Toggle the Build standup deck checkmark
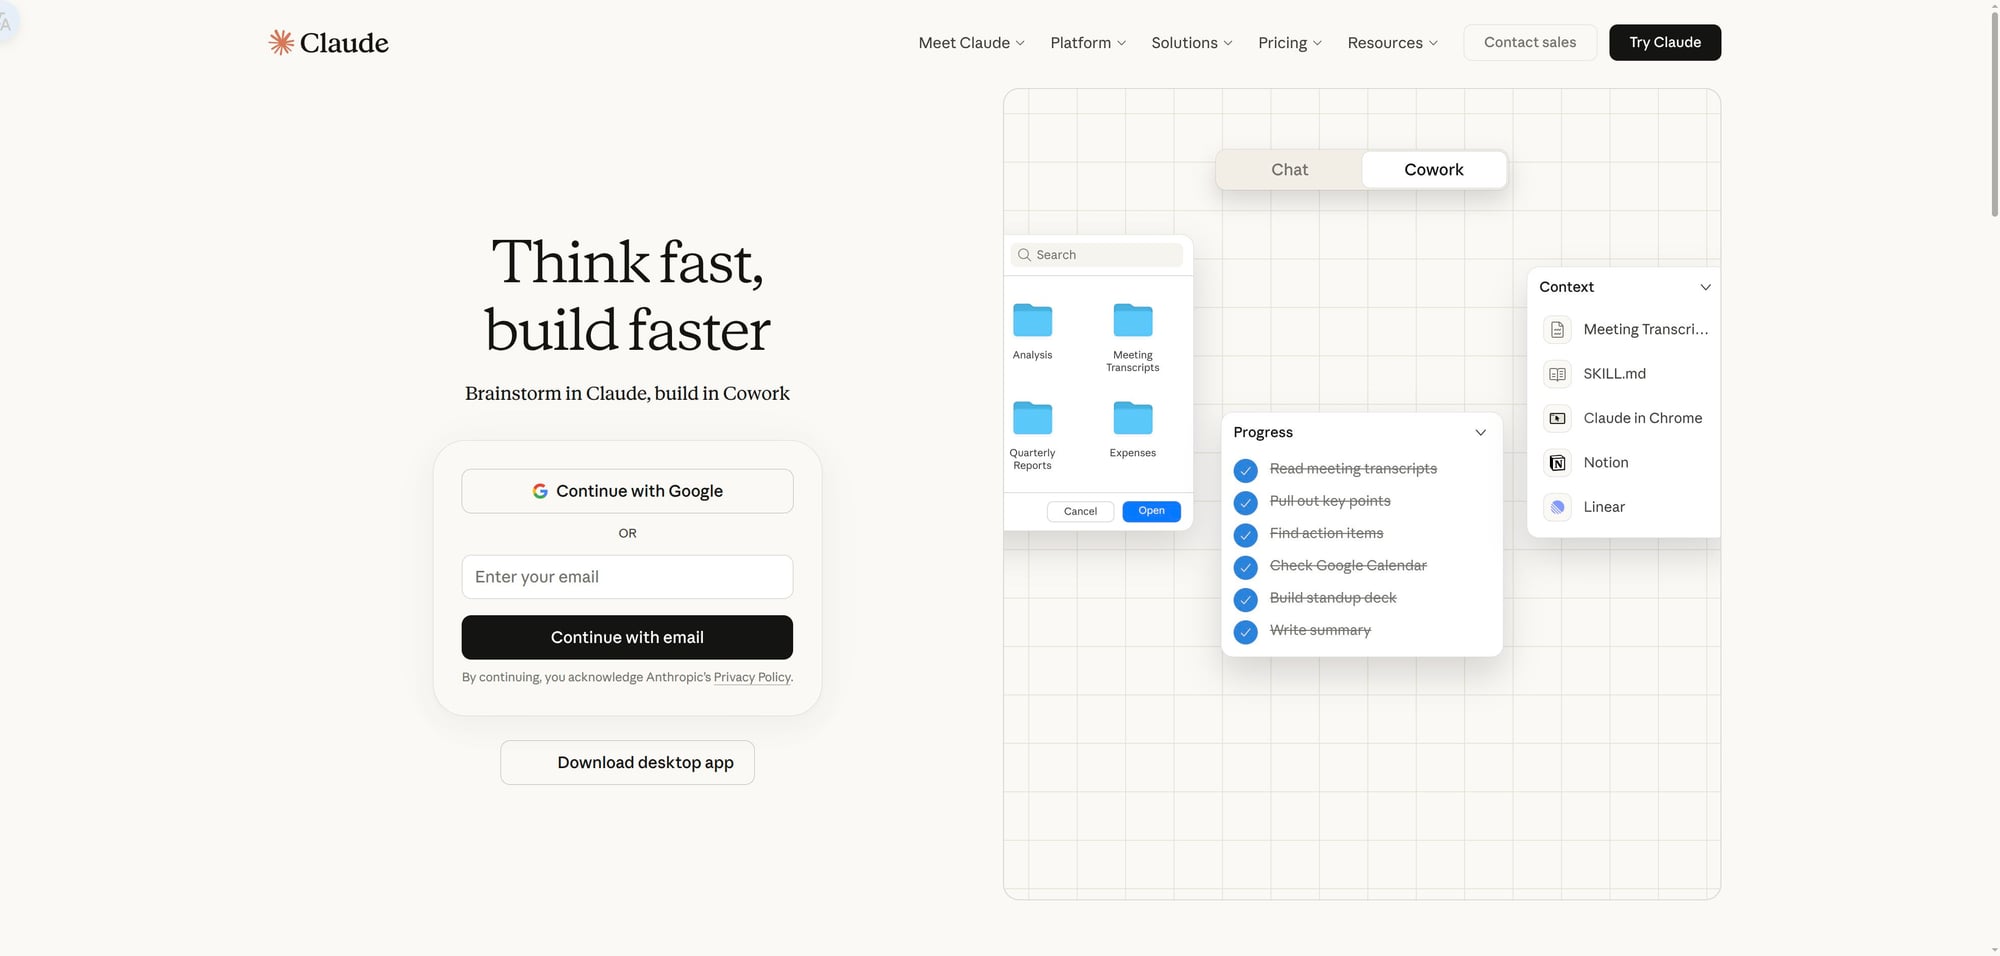This screenshot has width=2000, height=956. pyautogui.click(x=1245, y=599)
